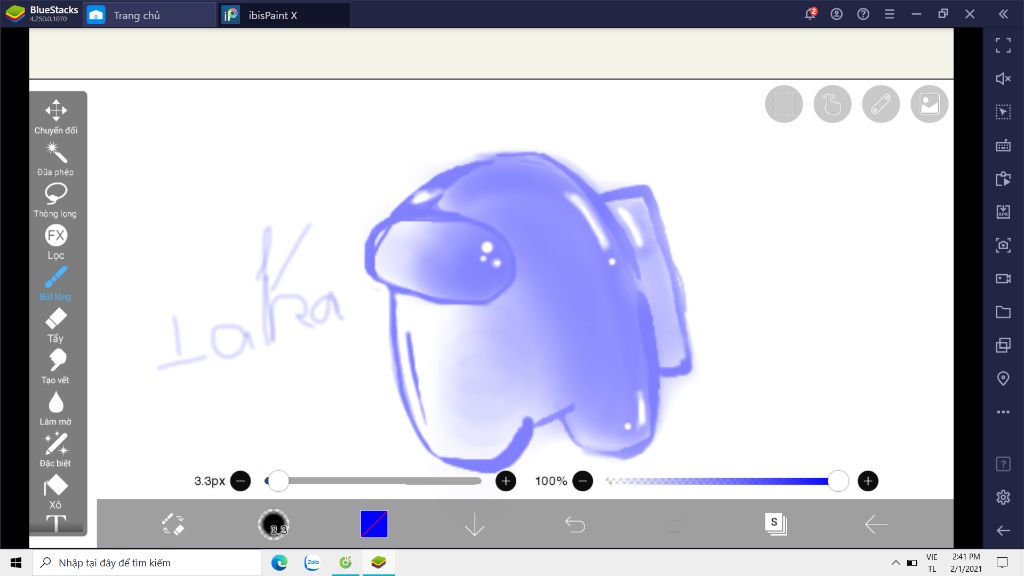Image resolution: width=1024 pixels, height=576 pixels.
Task: Select the text T tool
Action: (x=56, y=523)
